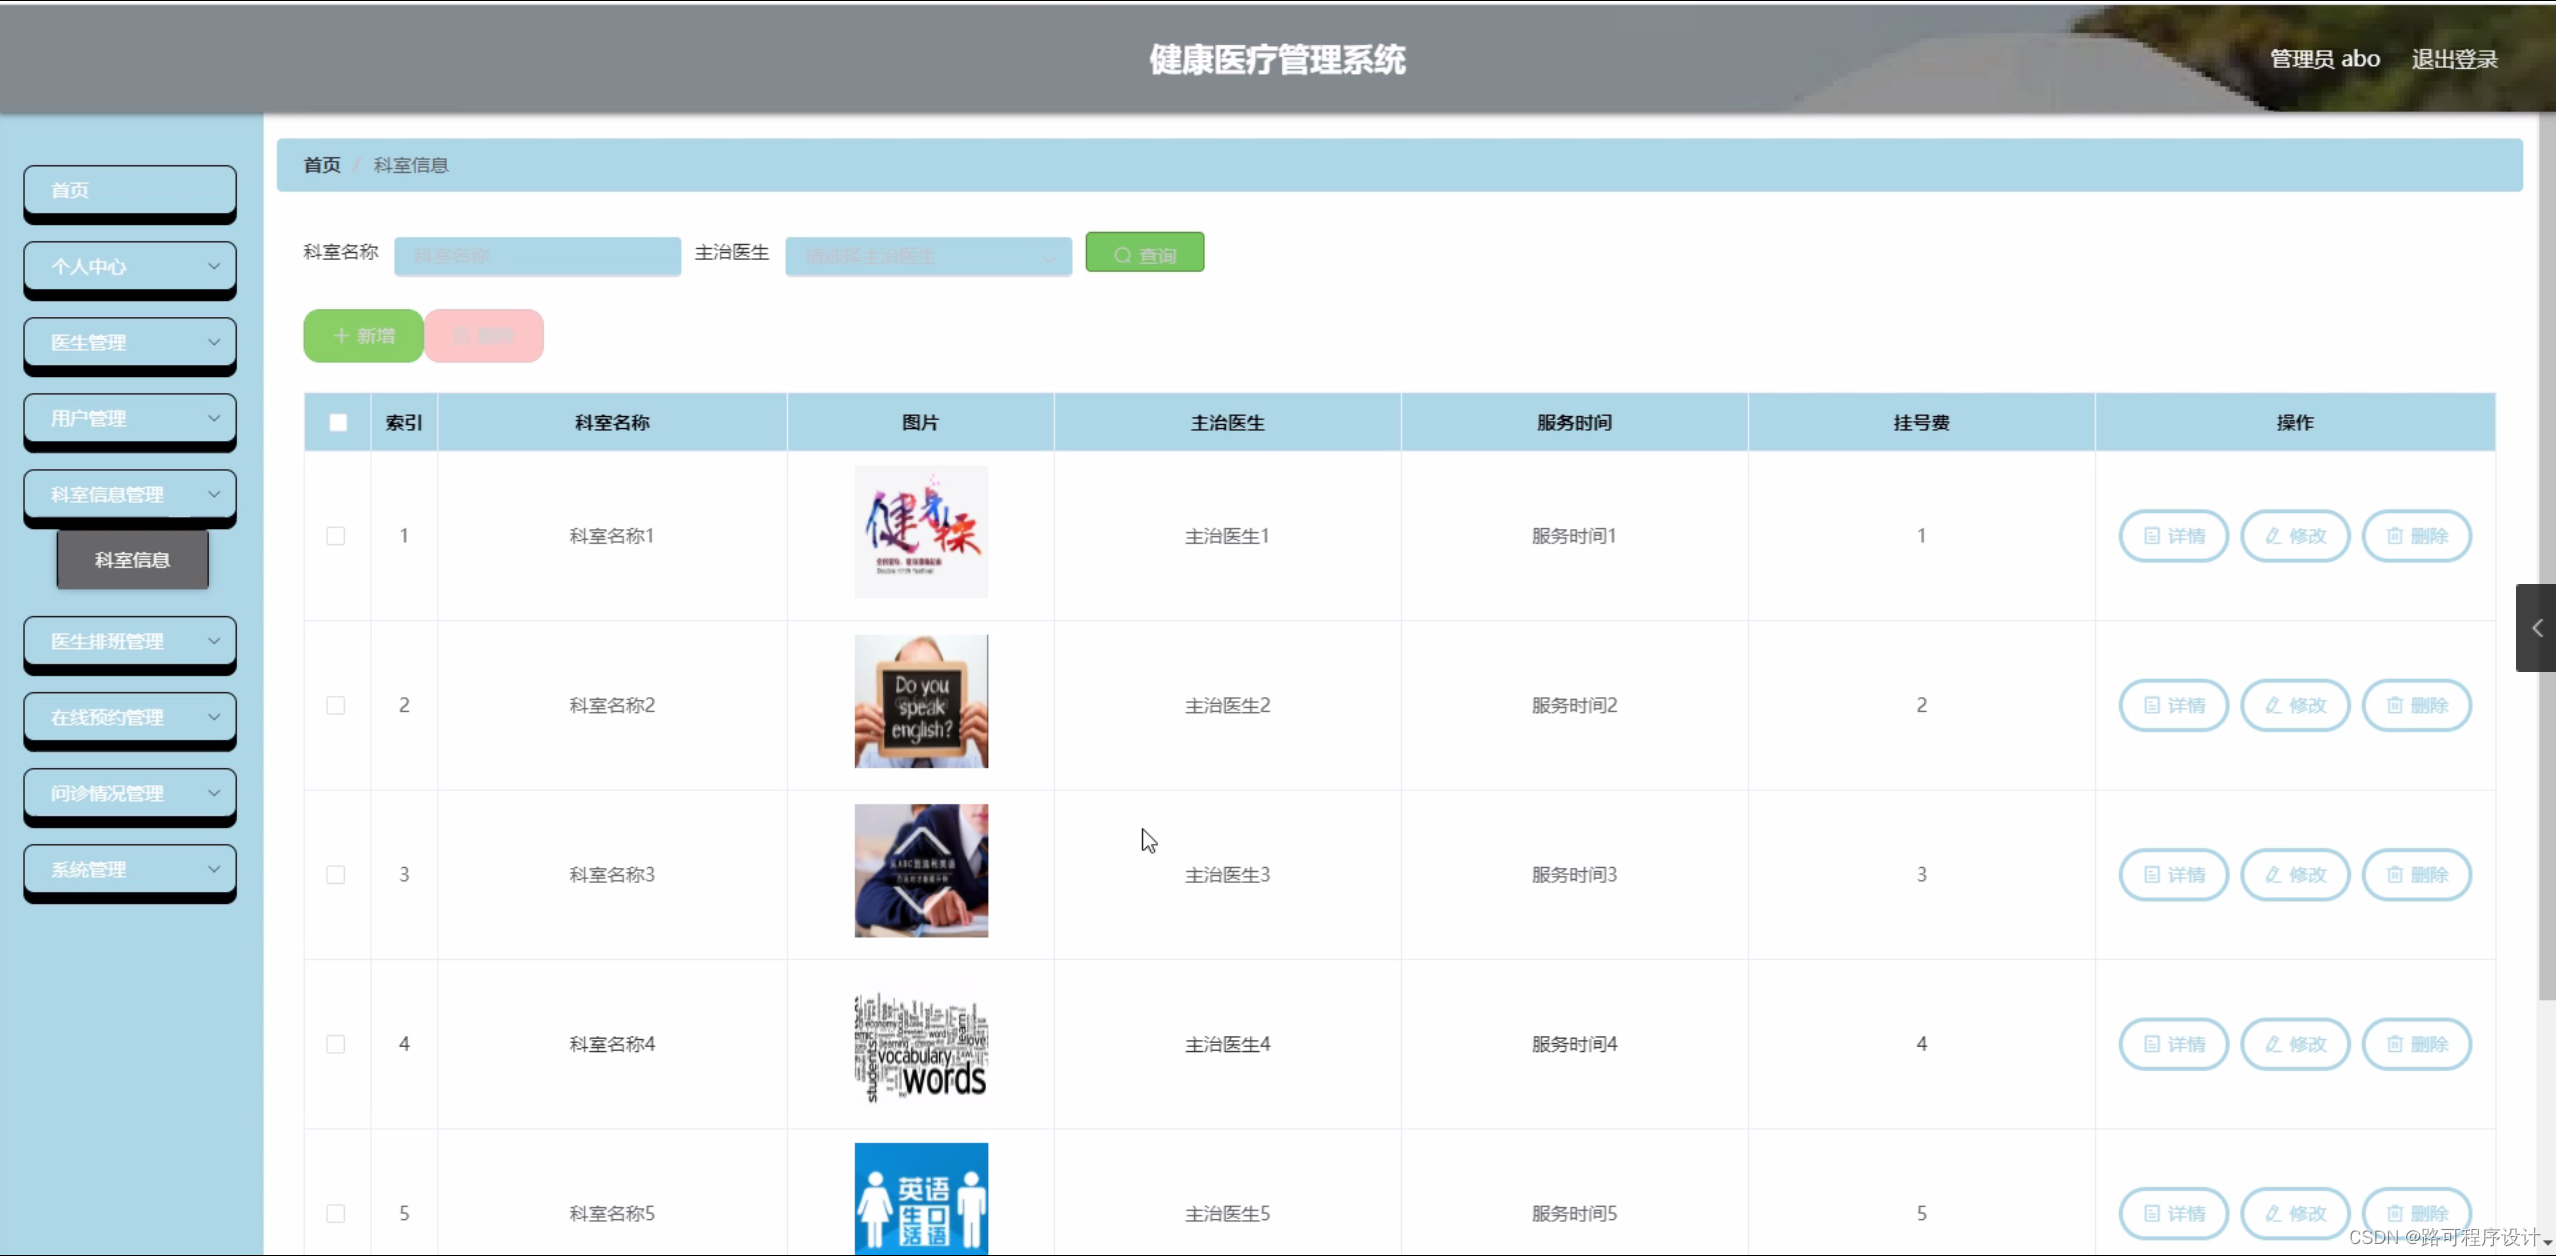The width and height of the screenshot is (2556, 1256).
Task: Open 用户管理 from the sidebar
Action: tap(128, 418)
